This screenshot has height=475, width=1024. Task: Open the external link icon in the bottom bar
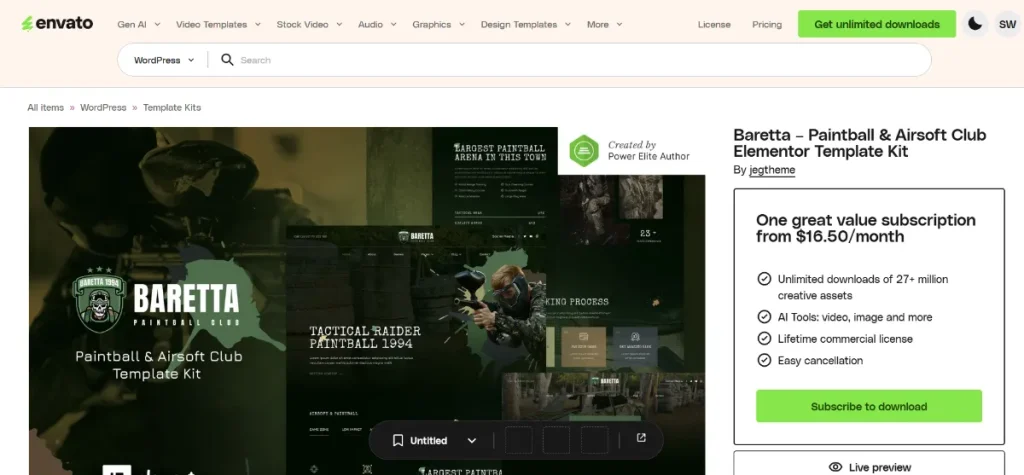[641, 439]
